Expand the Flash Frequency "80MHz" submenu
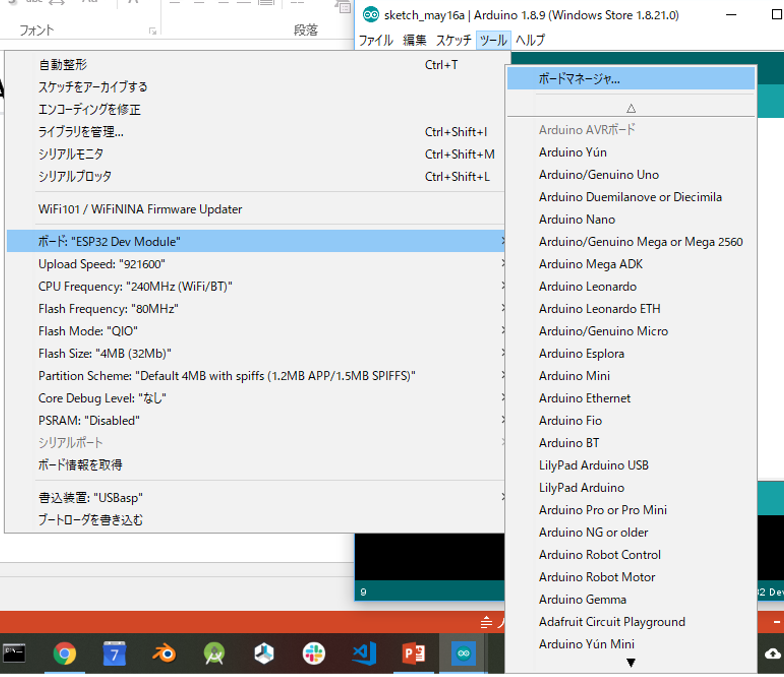Image resolution: width=784 pixels, height=677 pixels. point(256,309)
